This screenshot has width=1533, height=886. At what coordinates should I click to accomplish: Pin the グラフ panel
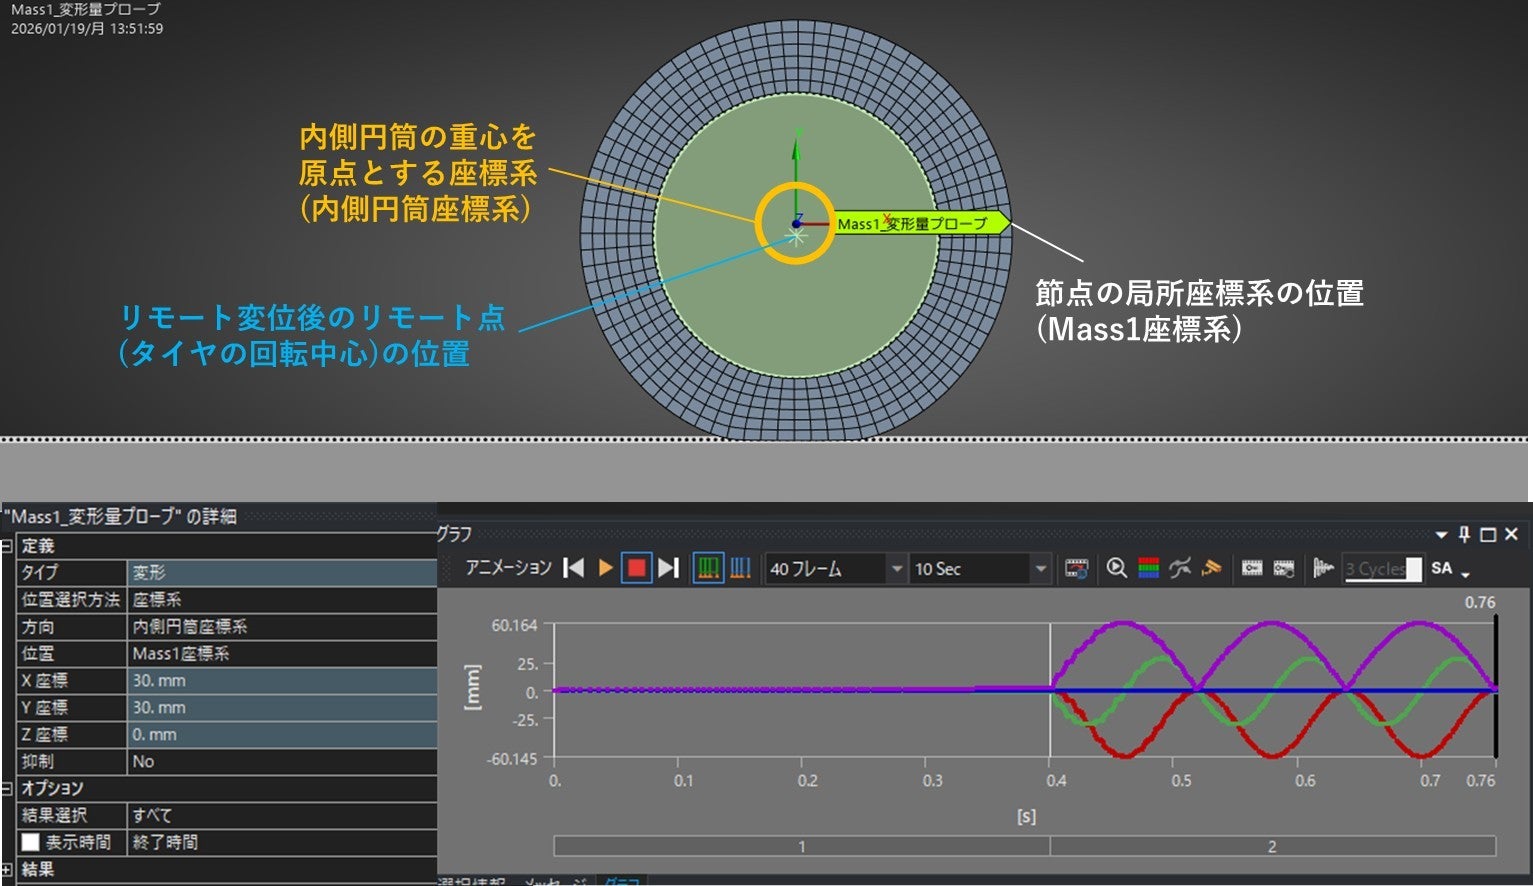pos(1464,535)
